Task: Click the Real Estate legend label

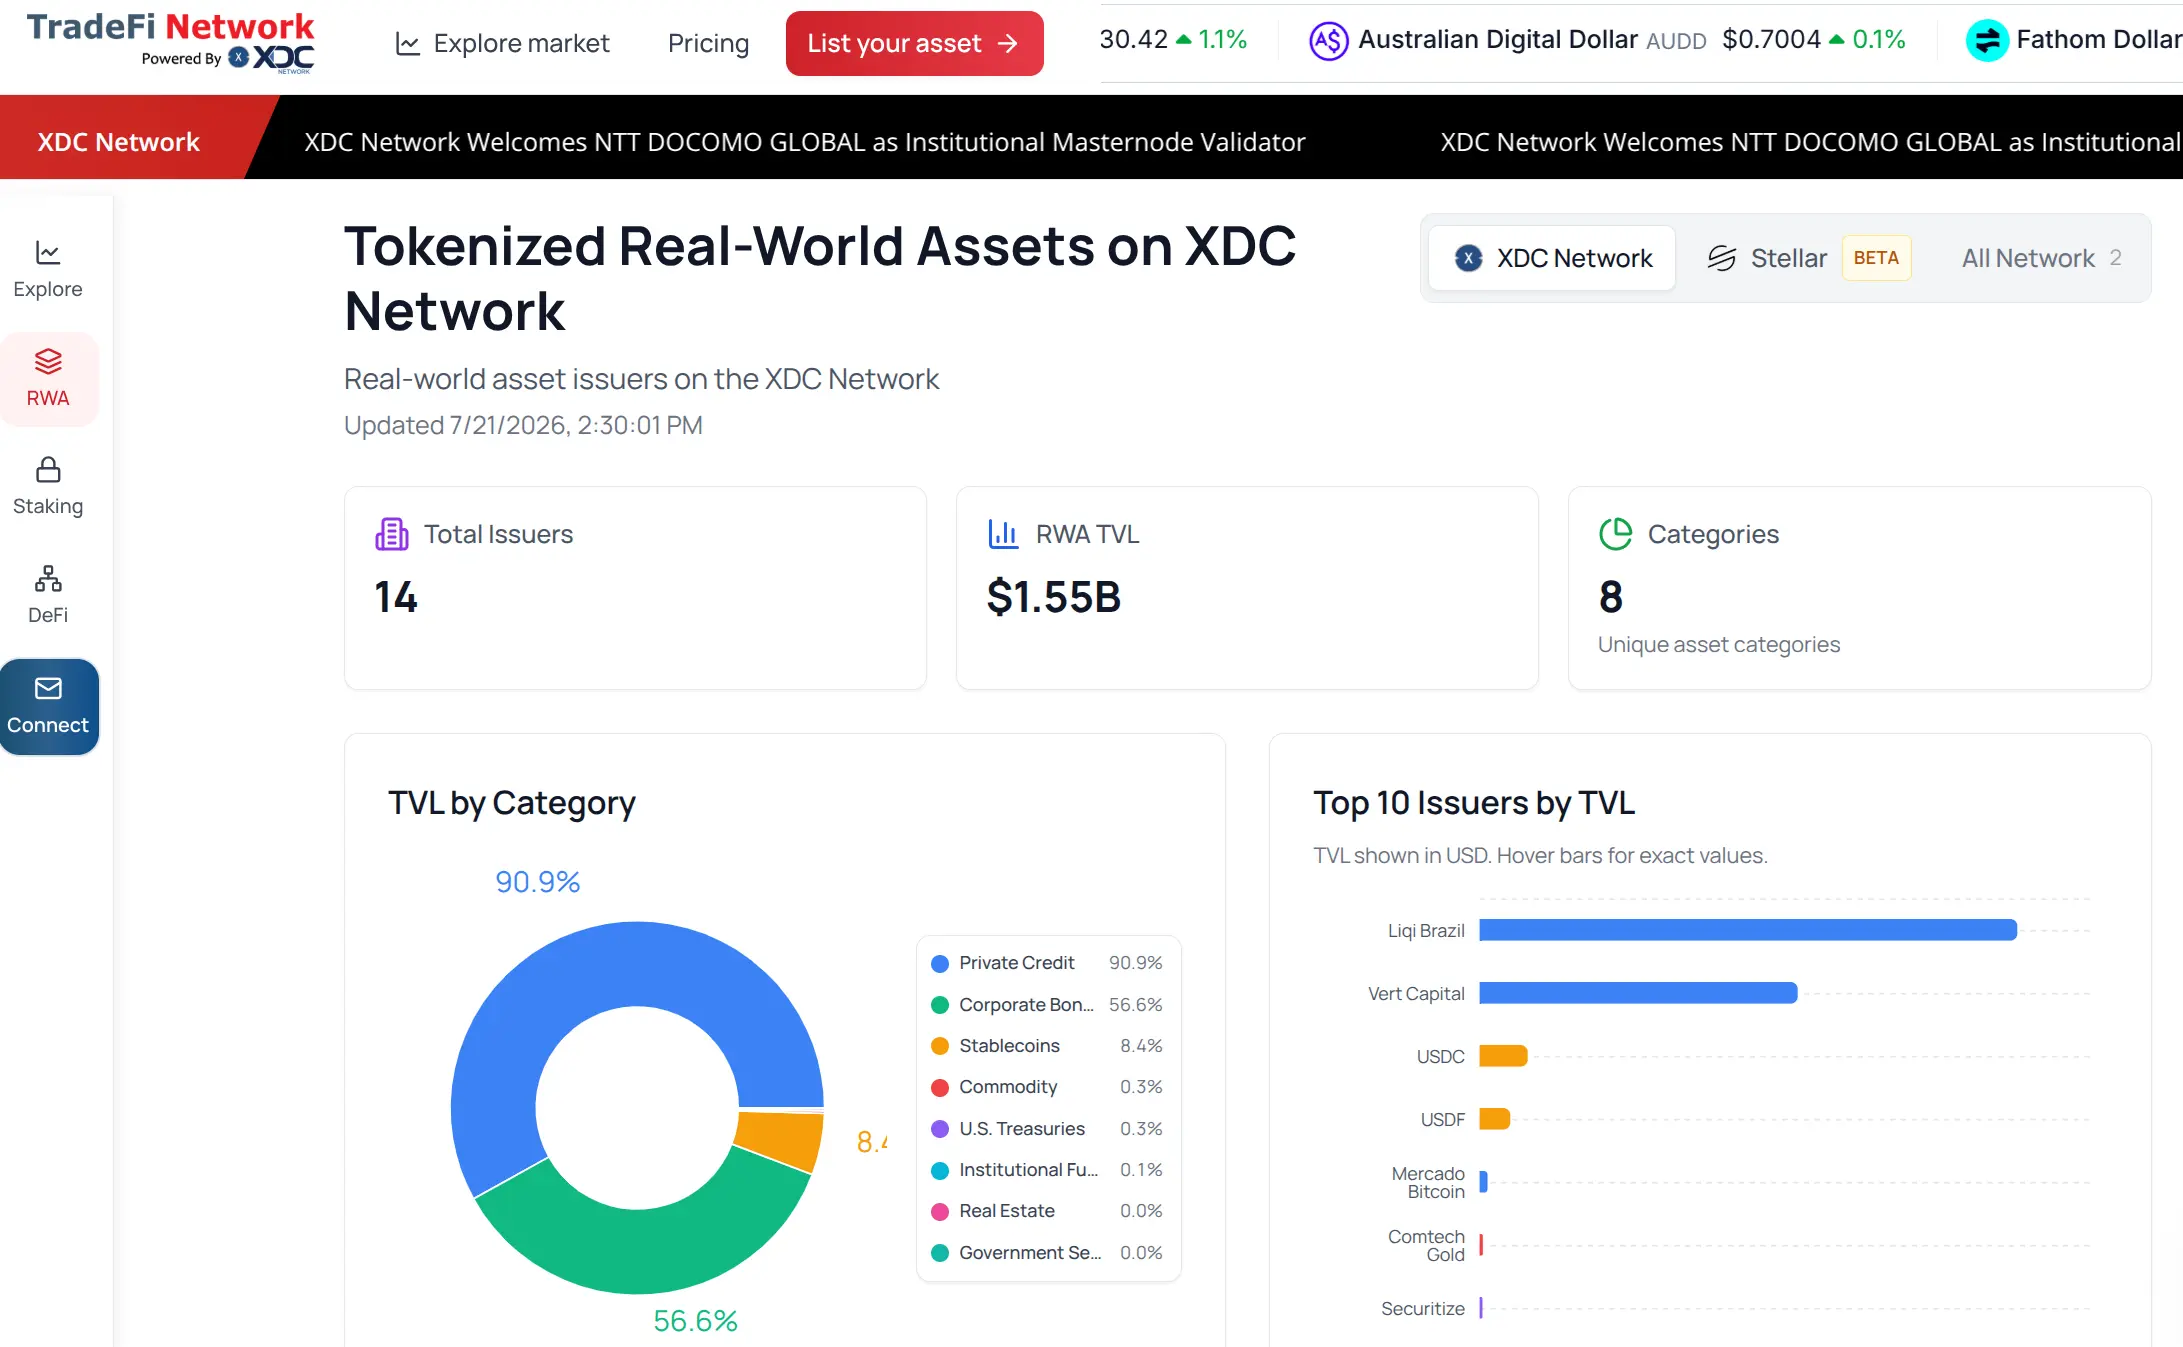Action: 1007,1211
